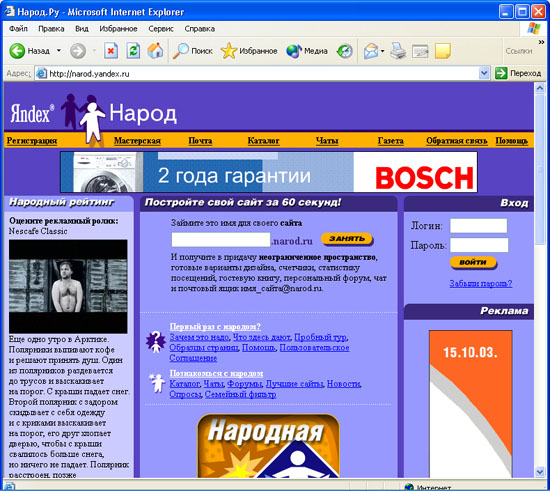Open the Первый раз с народом? link
550x491 pixels.
coord(215,327)
